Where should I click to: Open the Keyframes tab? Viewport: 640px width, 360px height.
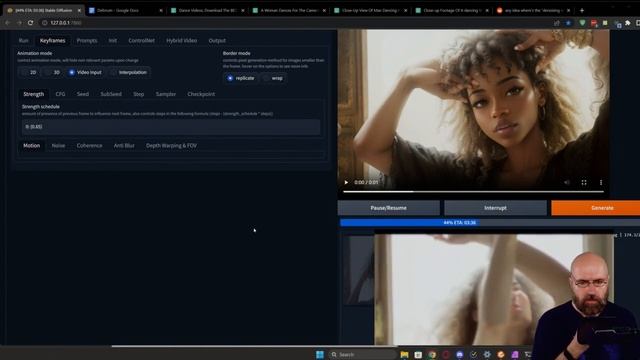[52, 40]
